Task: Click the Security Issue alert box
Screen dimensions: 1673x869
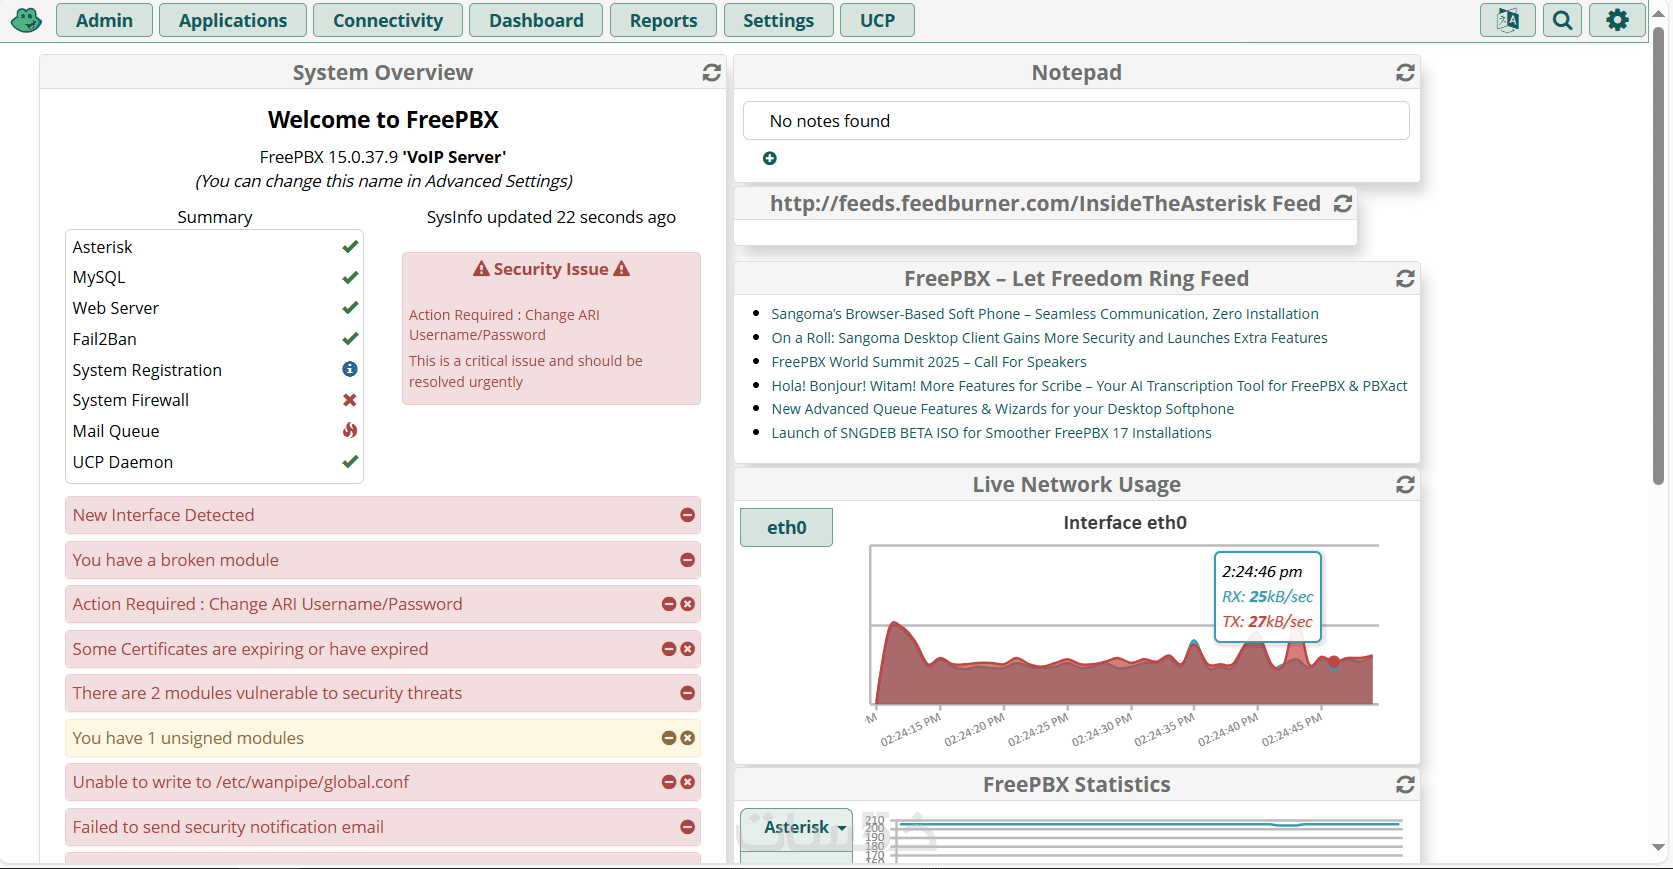Action: click(551, 328)
